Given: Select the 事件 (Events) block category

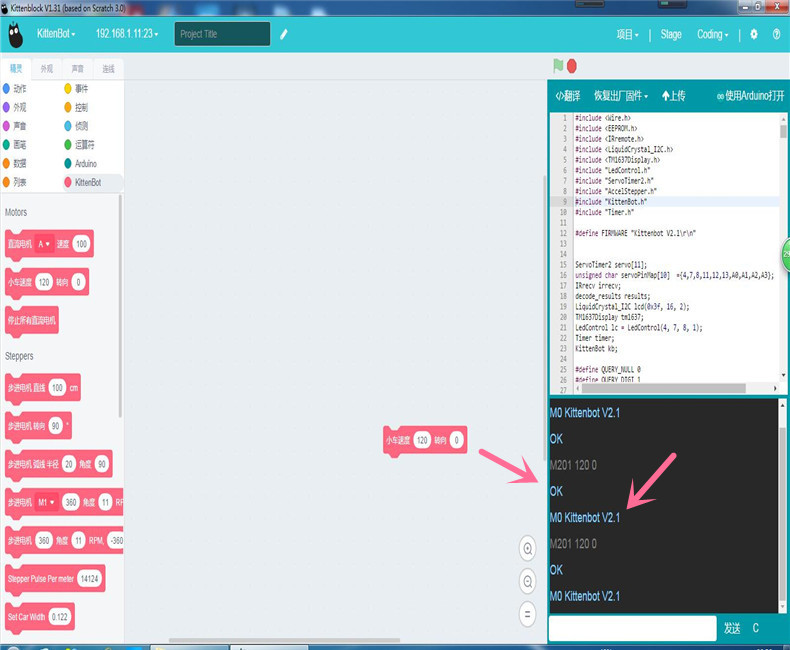Looking at the screenshot, I should tap(80, 88).
